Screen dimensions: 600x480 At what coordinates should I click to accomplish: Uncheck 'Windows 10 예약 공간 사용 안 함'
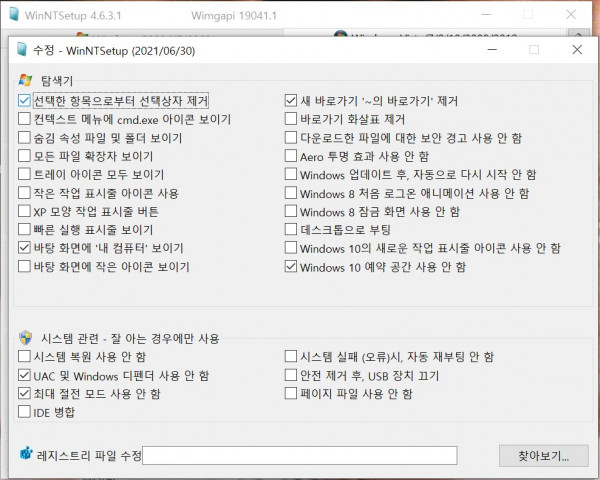pos(291,266)
